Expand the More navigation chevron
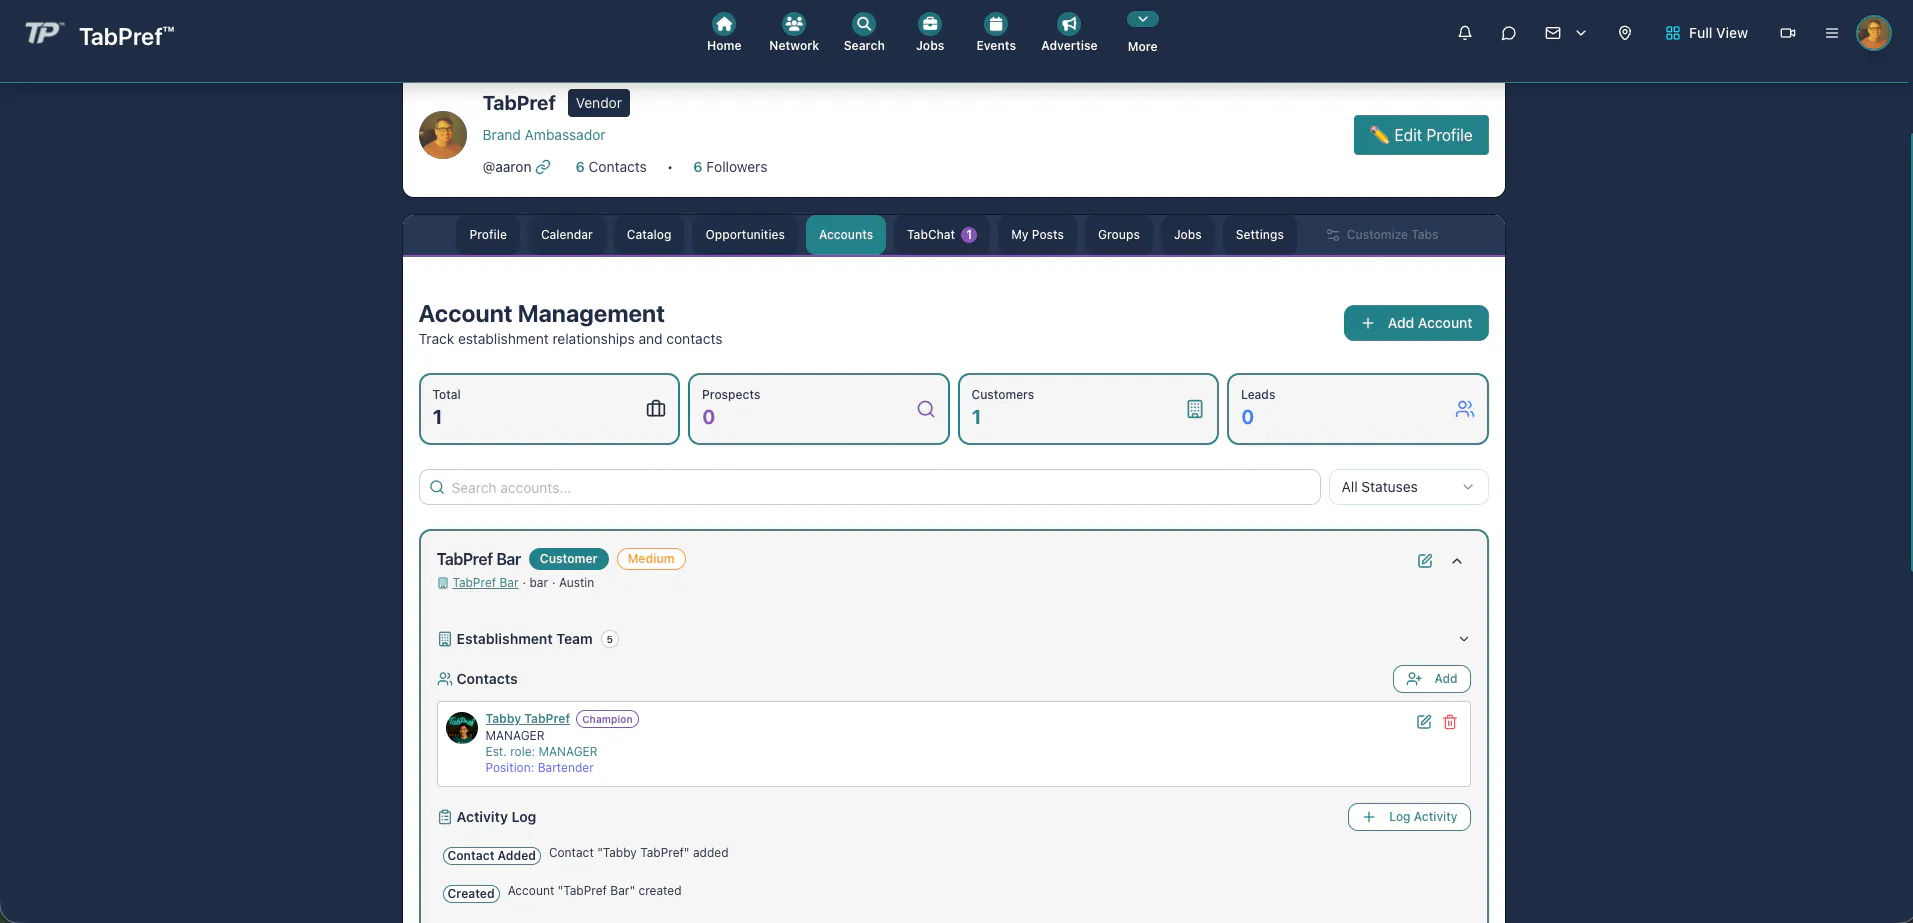Image resolution: width=1913 pixels, height=923 pixels. (x=1142, y=19)
